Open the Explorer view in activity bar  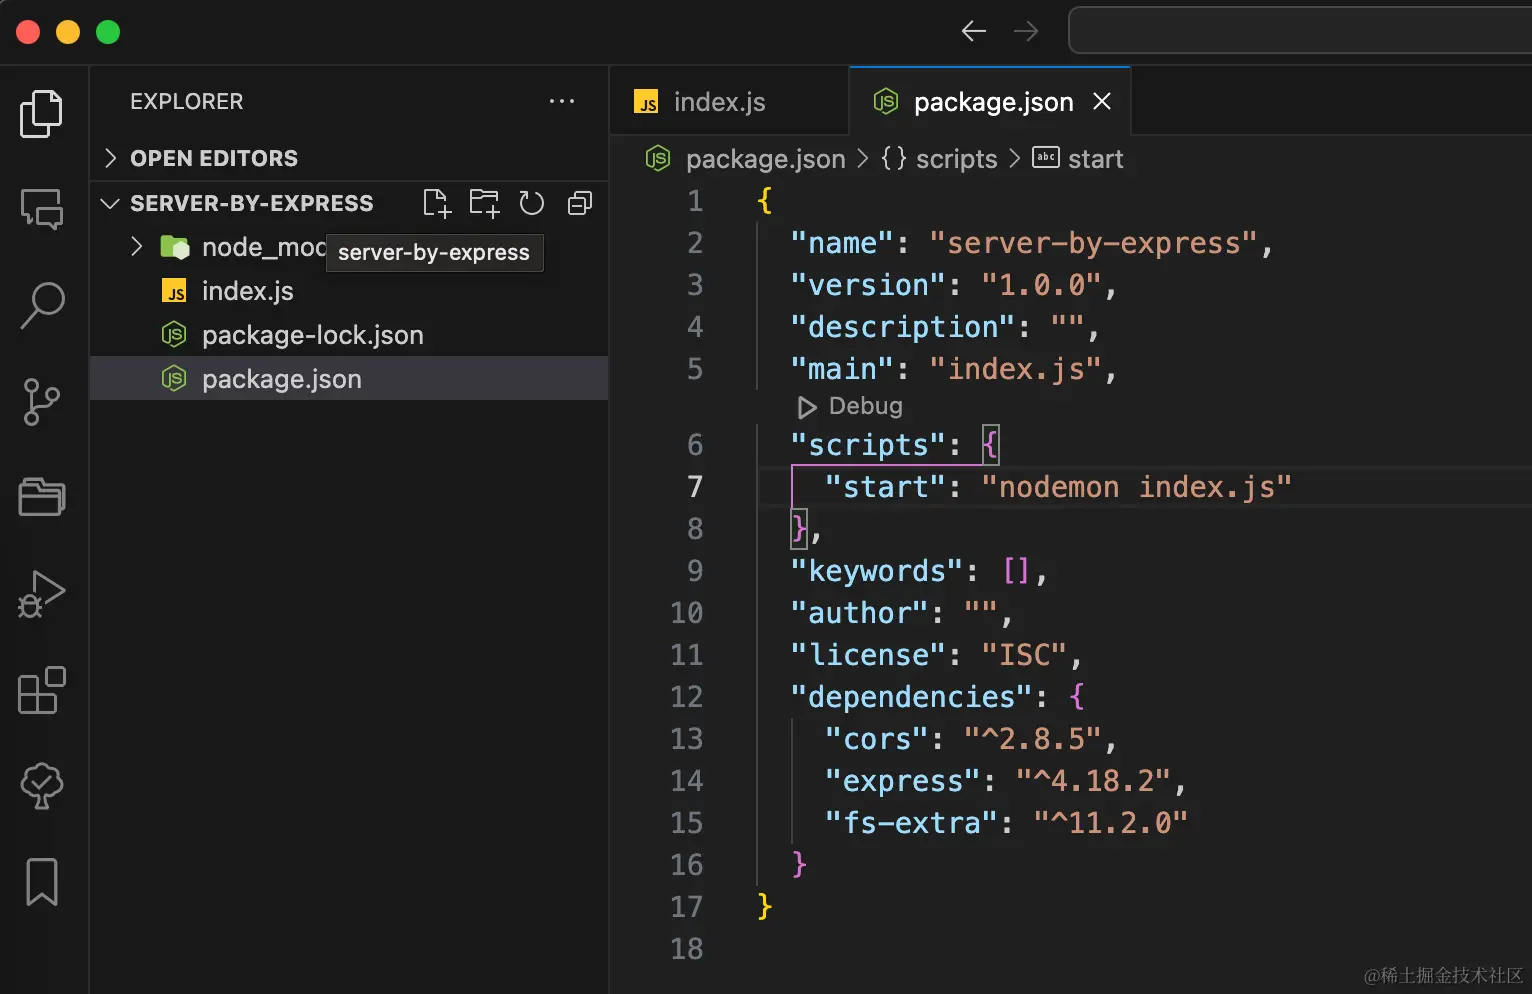[42, 113]
